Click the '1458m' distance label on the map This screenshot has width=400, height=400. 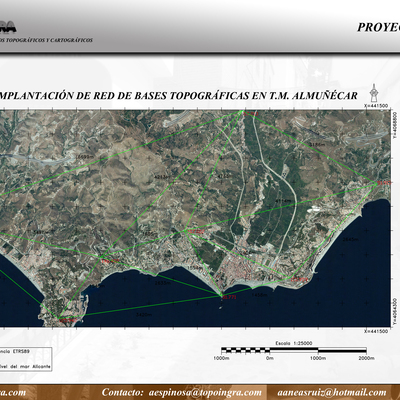coord(260,295)
